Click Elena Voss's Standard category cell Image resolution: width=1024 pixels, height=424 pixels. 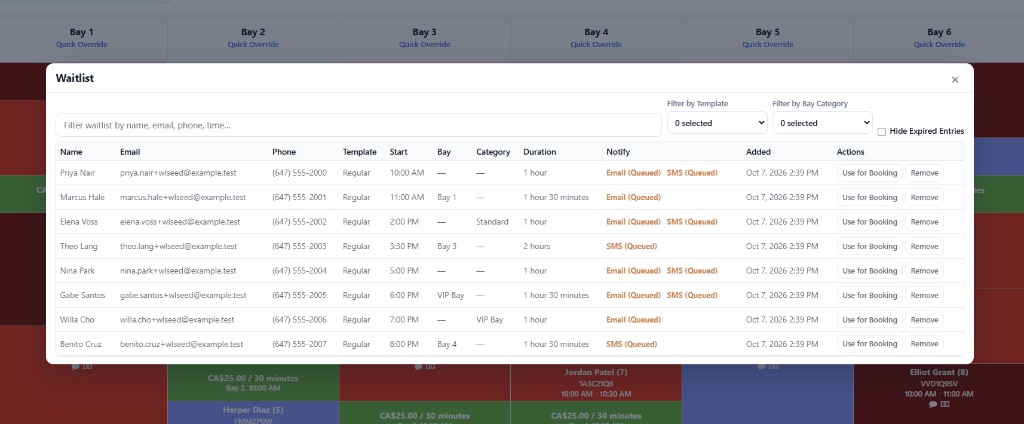point(492,222)
